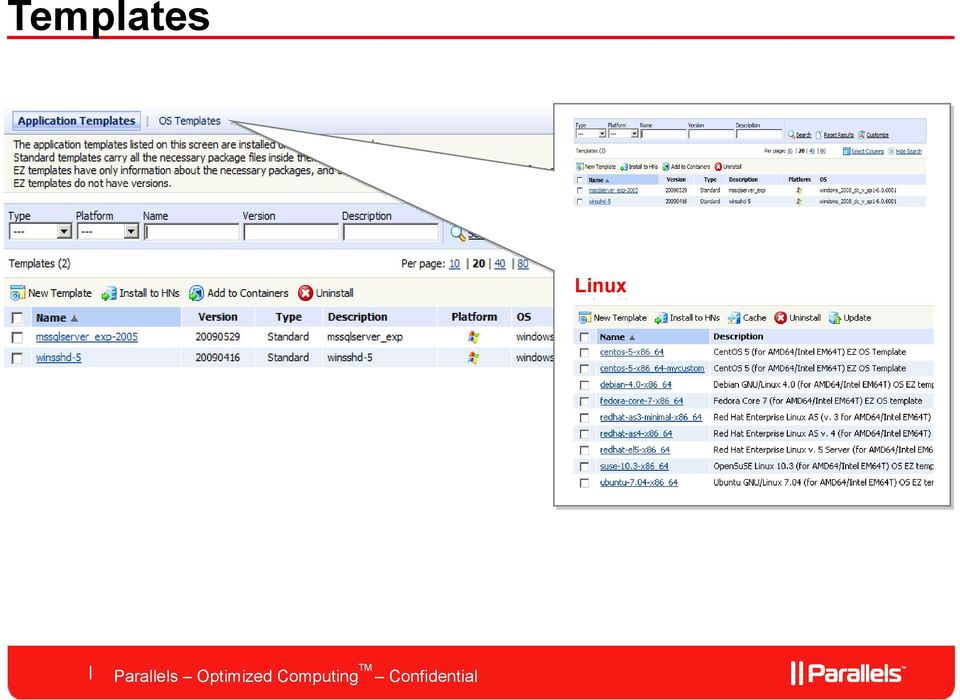Open the debian-4.0-x86_64 template link
960x700 pixels.
click(636, 385)
